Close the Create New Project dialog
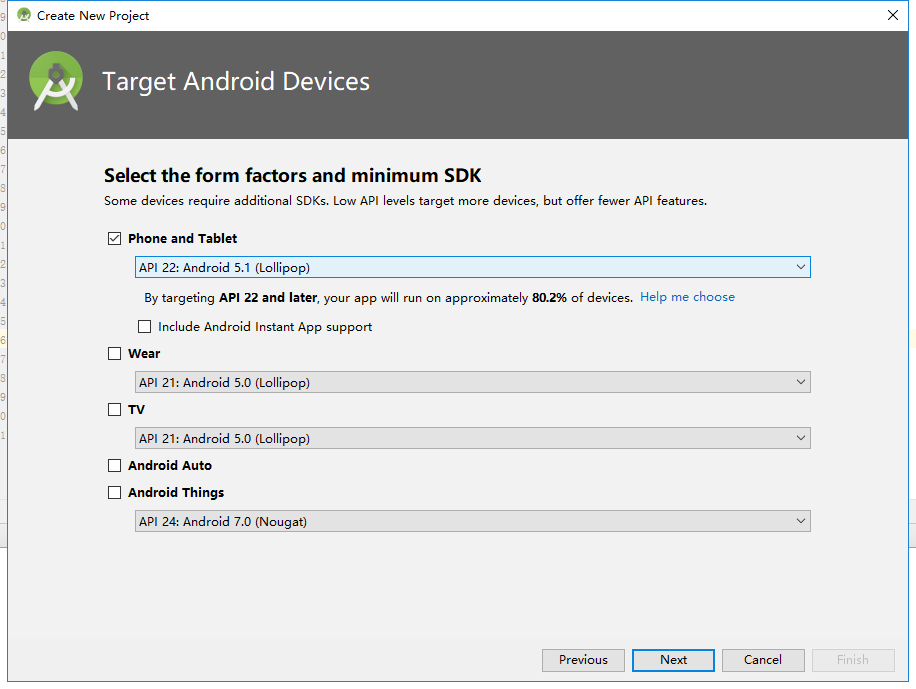The width and height of the screenshot is (916, 689). point(893,15)
